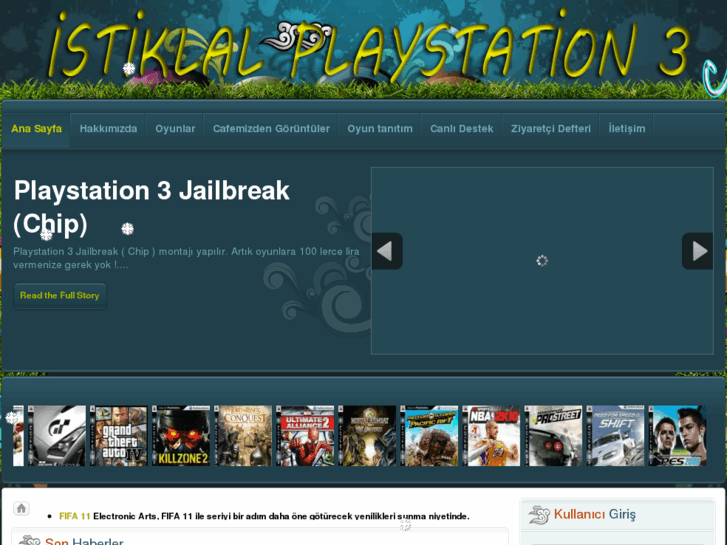
Task: Open the Killzone 2 game cover
Action: [181, 436]
